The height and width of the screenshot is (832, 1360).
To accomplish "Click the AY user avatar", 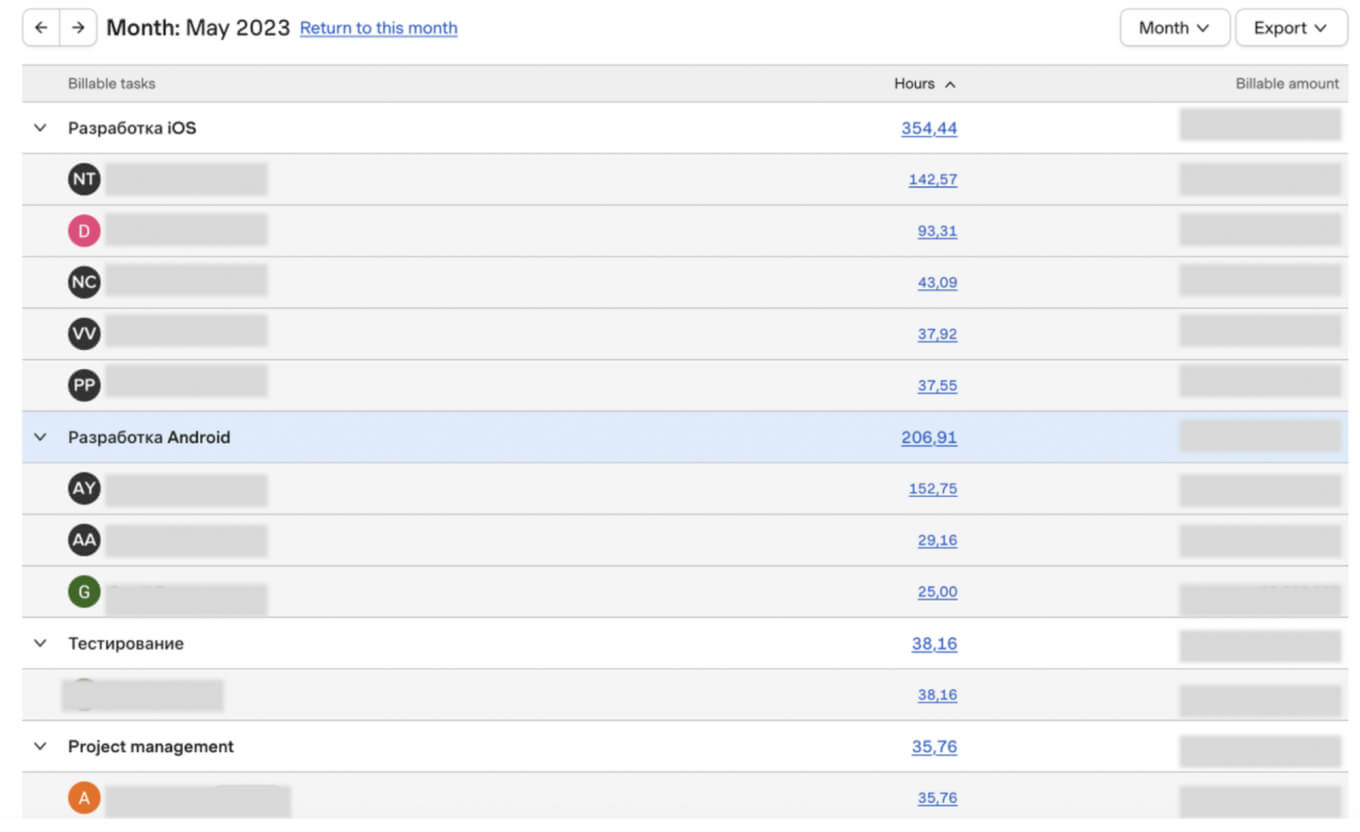I will tap(85, 489).
